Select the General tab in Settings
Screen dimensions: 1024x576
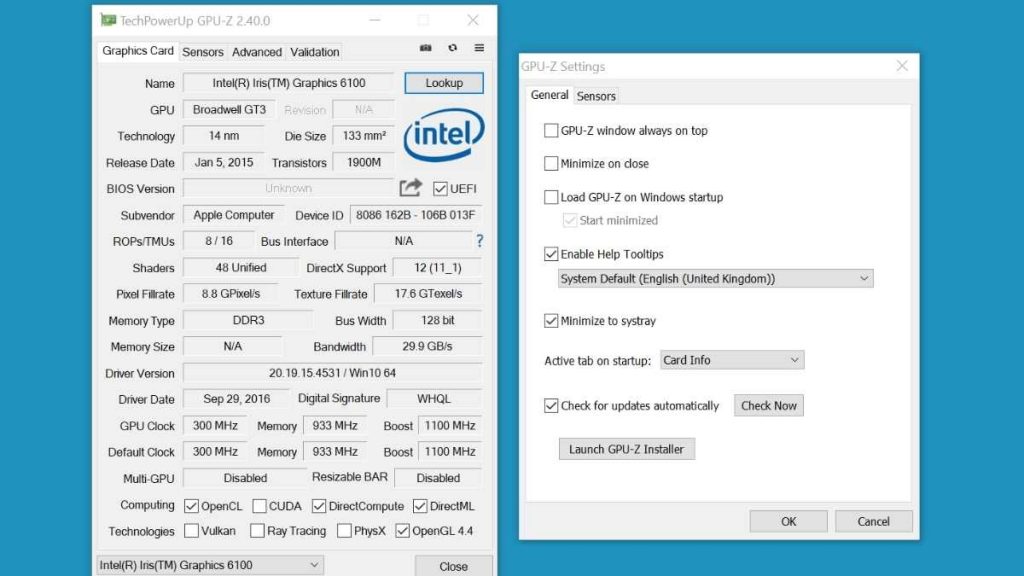point(549,95)
